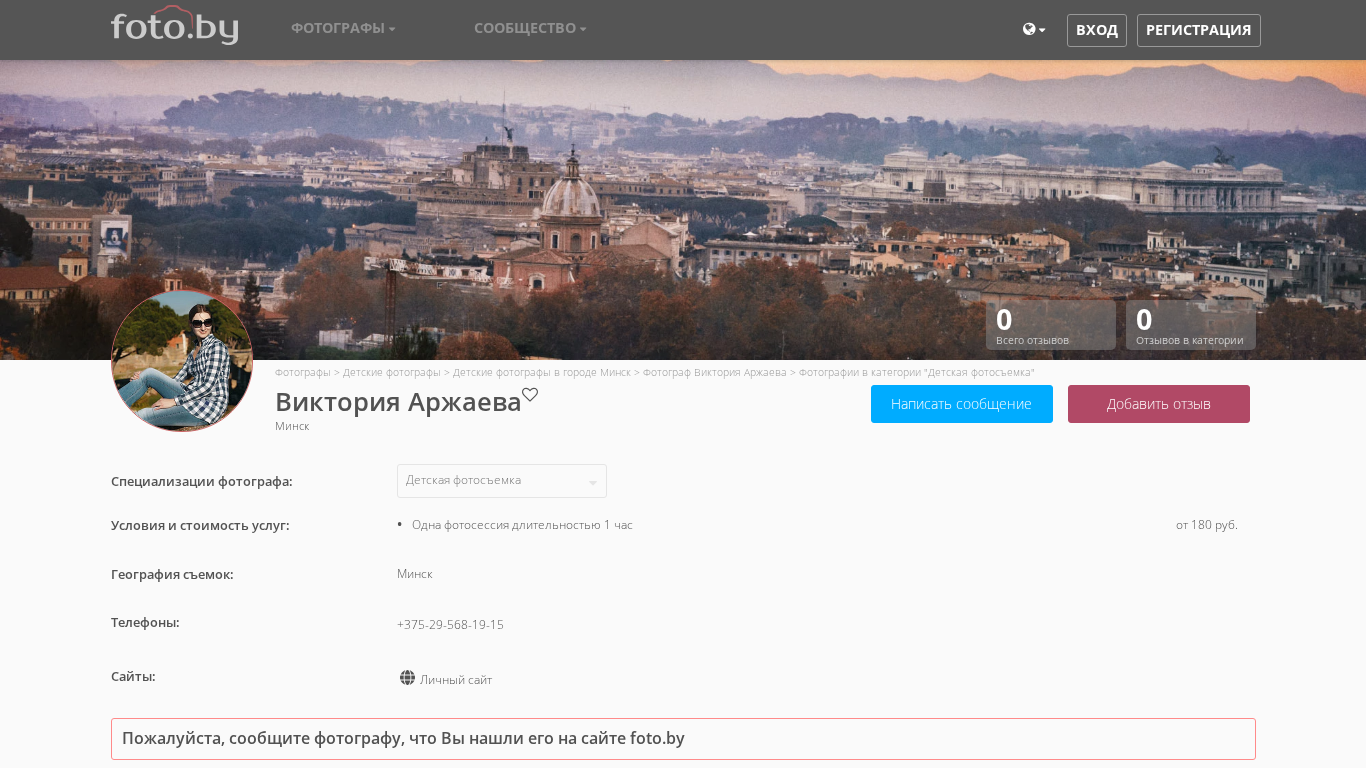Click Добавить отзыв button
The width and height of the screenshot is (1366, 768).
pyautogui.click(x=1159, y=404)
